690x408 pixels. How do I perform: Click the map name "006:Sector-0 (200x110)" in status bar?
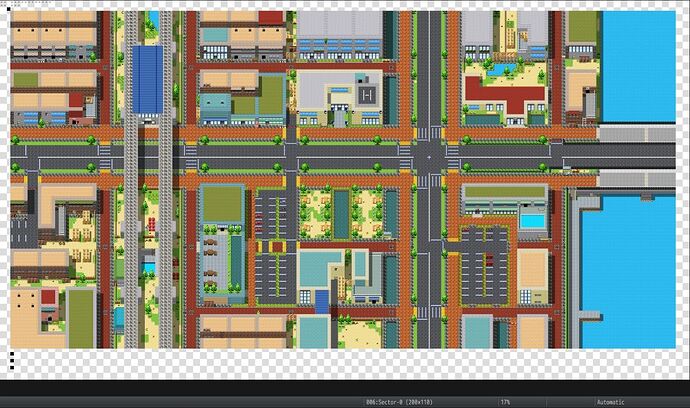point(399,402)
